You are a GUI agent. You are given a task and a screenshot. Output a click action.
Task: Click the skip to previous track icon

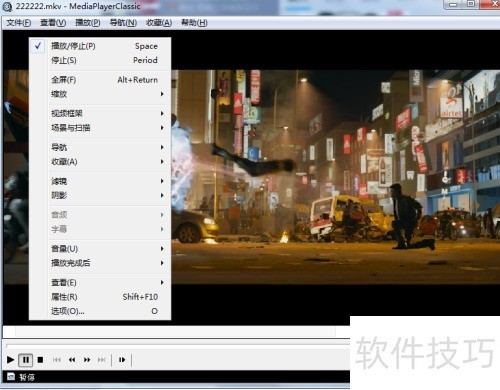coord(57,360)
